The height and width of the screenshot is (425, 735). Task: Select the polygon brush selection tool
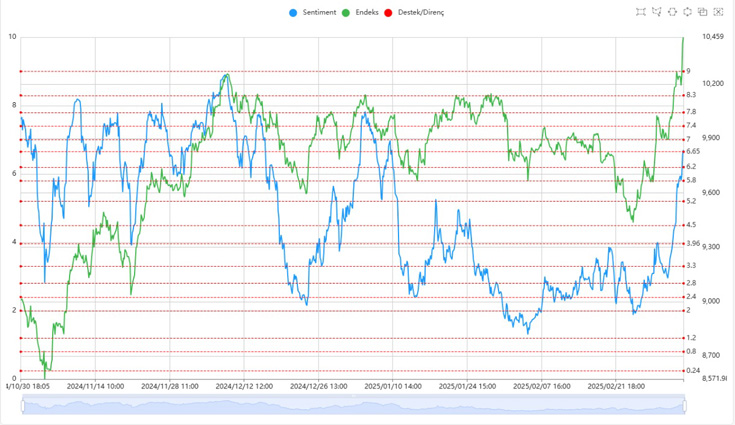click(657, 12)
